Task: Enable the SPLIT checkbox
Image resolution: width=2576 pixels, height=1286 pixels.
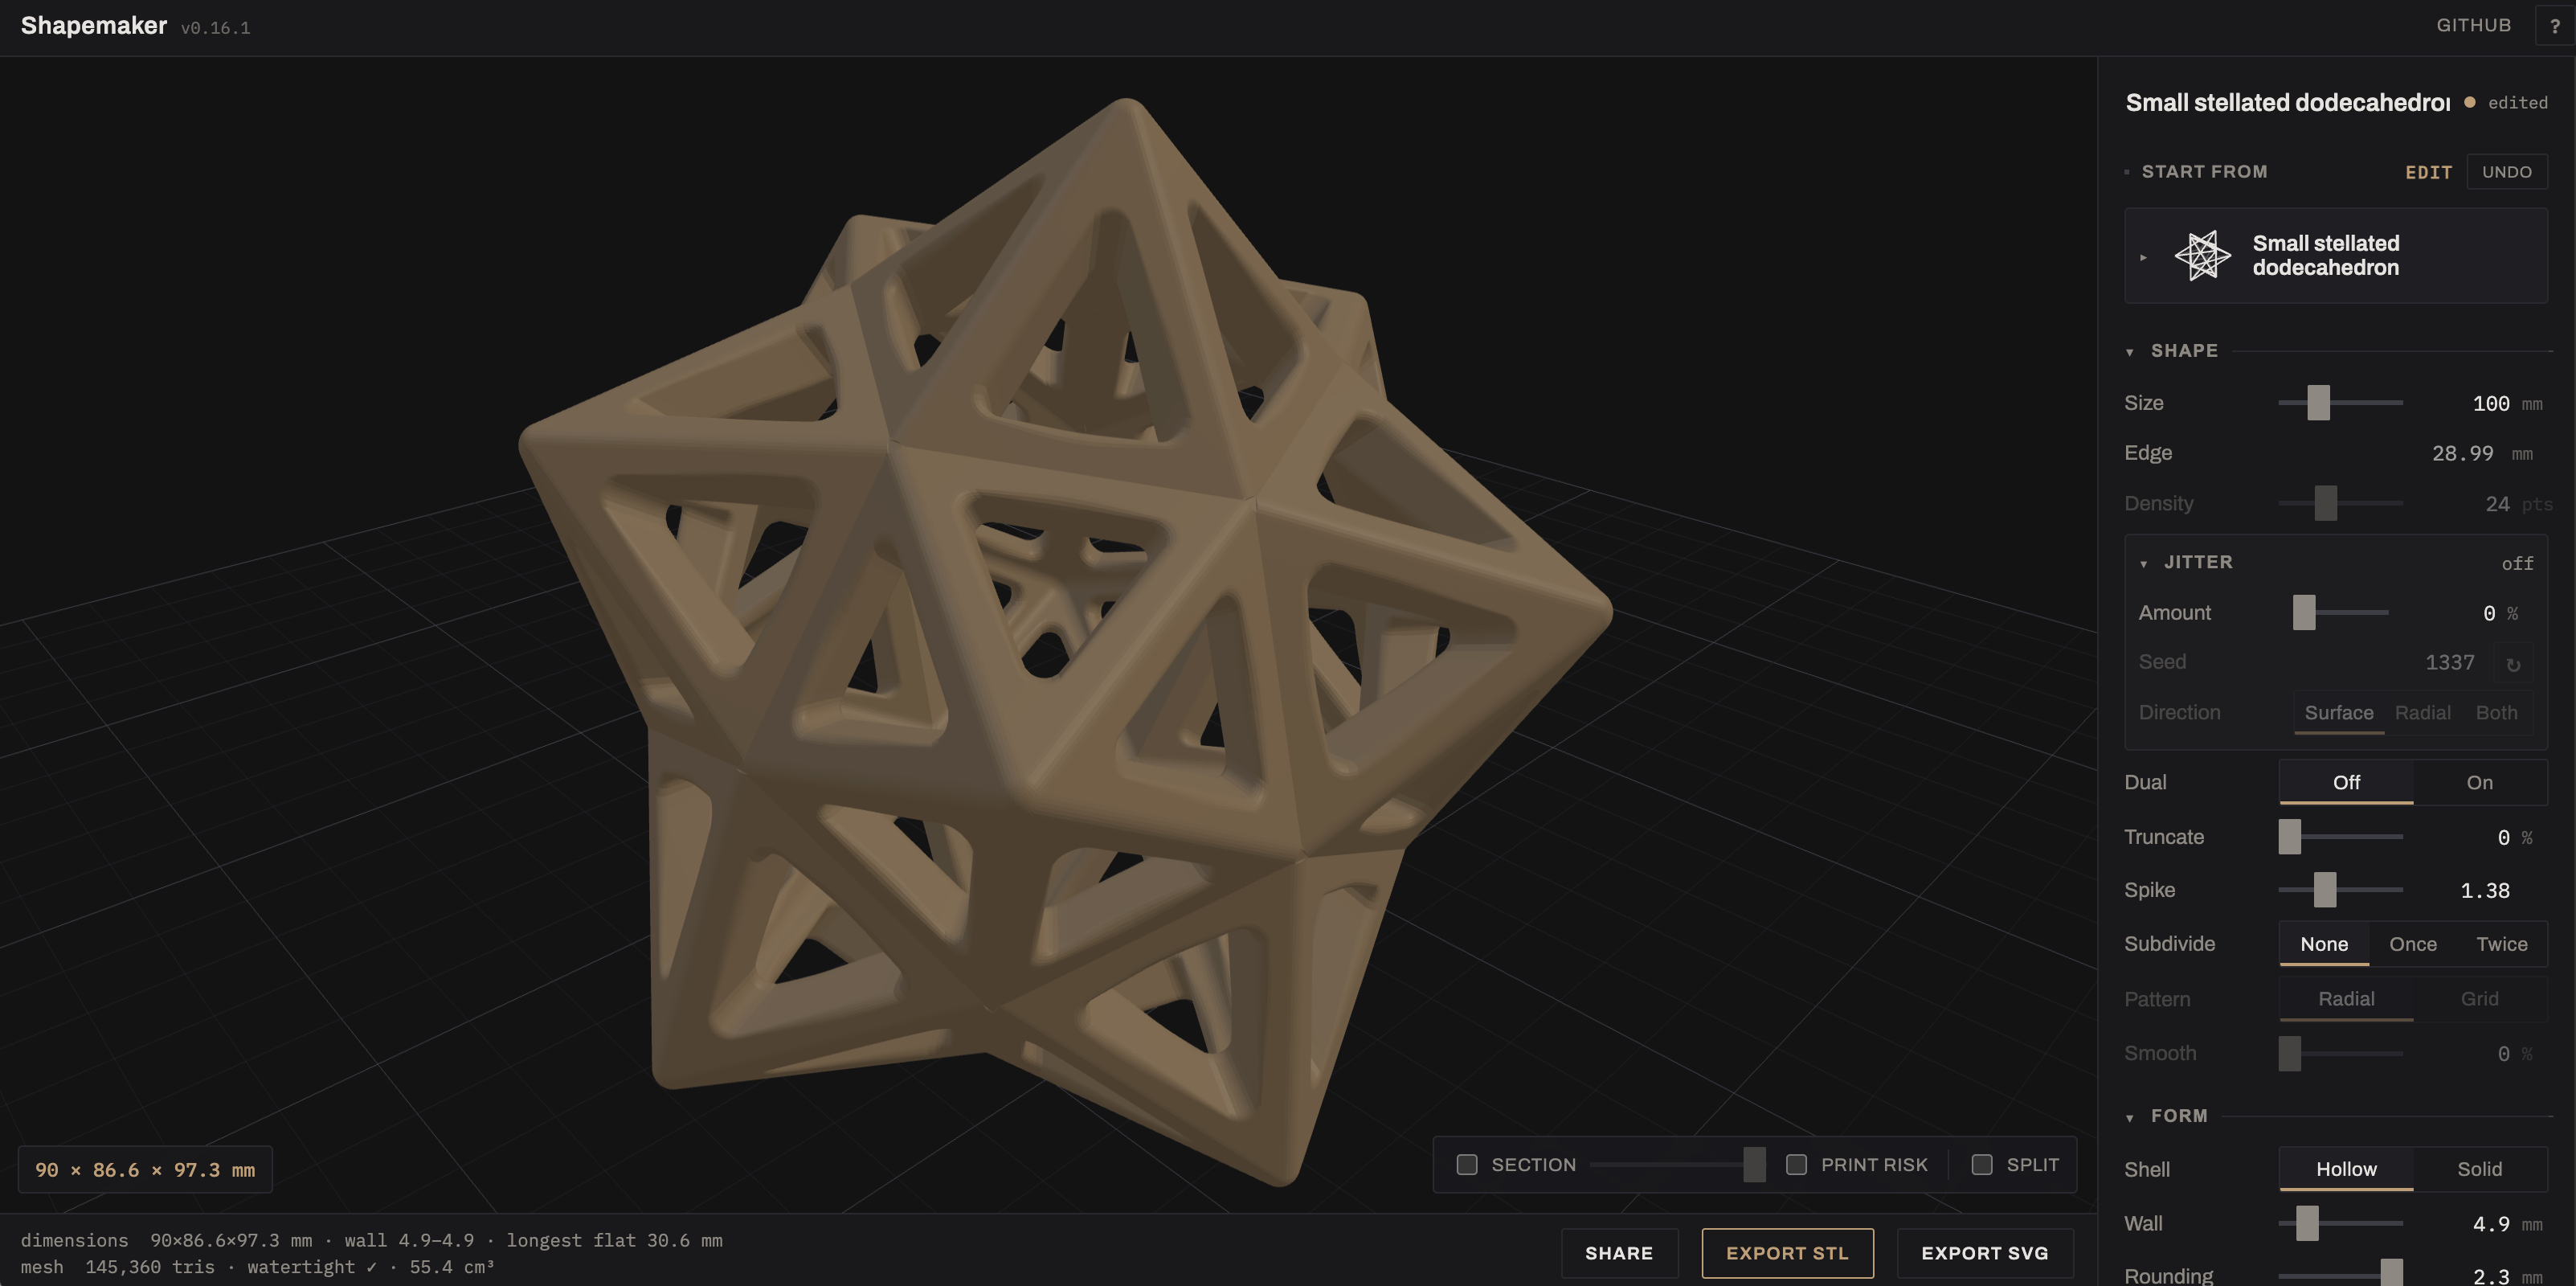Action: [1982, 1165]
